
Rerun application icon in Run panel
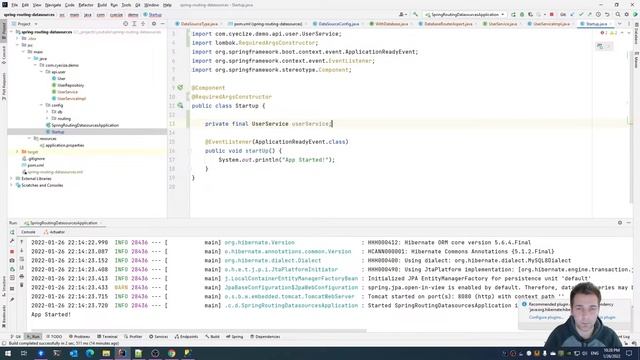point(12,232)
